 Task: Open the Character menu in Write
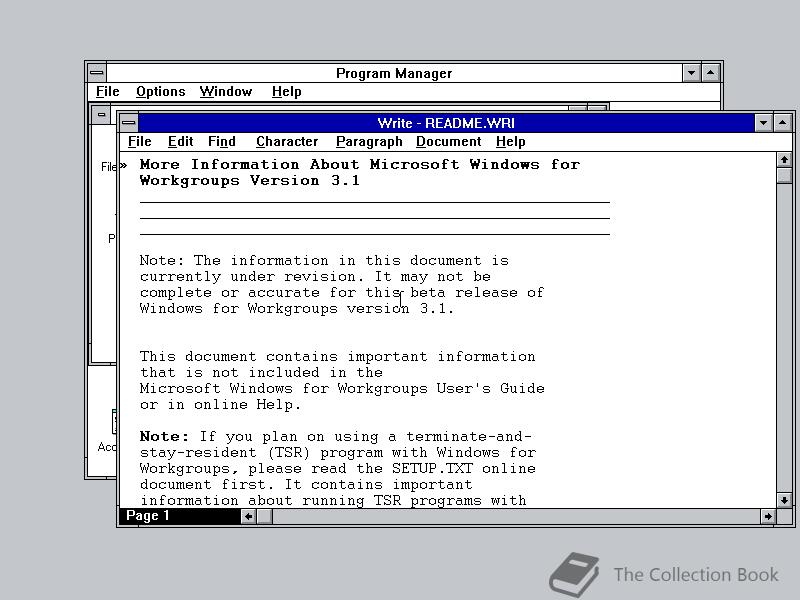pos(287,142)
